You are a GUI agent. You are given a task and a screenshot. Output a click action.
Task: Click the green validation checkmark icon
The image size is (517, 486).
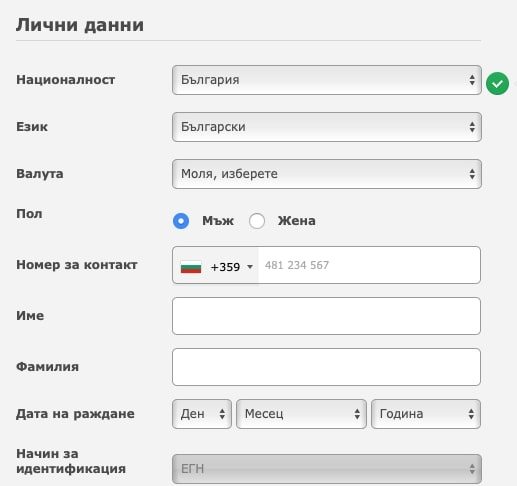pyautogui.click(x=497, y=83)
